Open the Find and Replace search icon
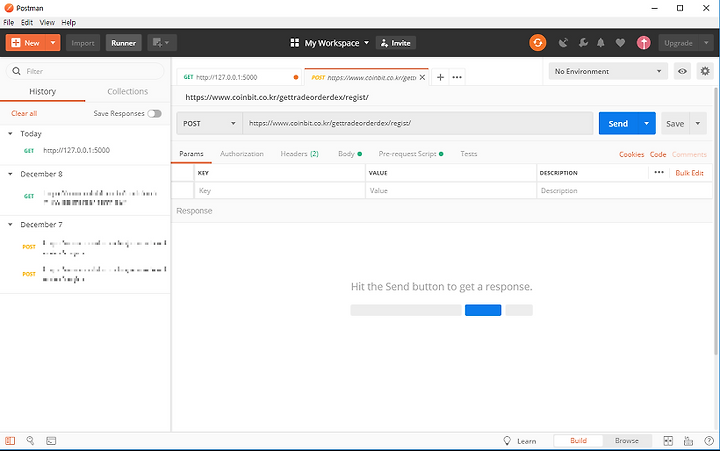Image resolution: width=720 pixels, height=451 pixels. [30, 441]
